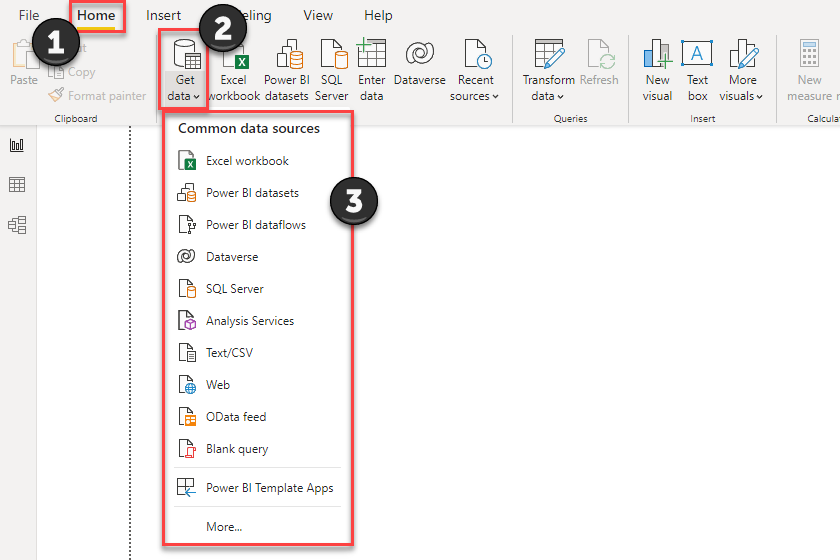Click the Dataverse ribbon button
The width and height of the screenshot is (840, 560).
[419, 63]
